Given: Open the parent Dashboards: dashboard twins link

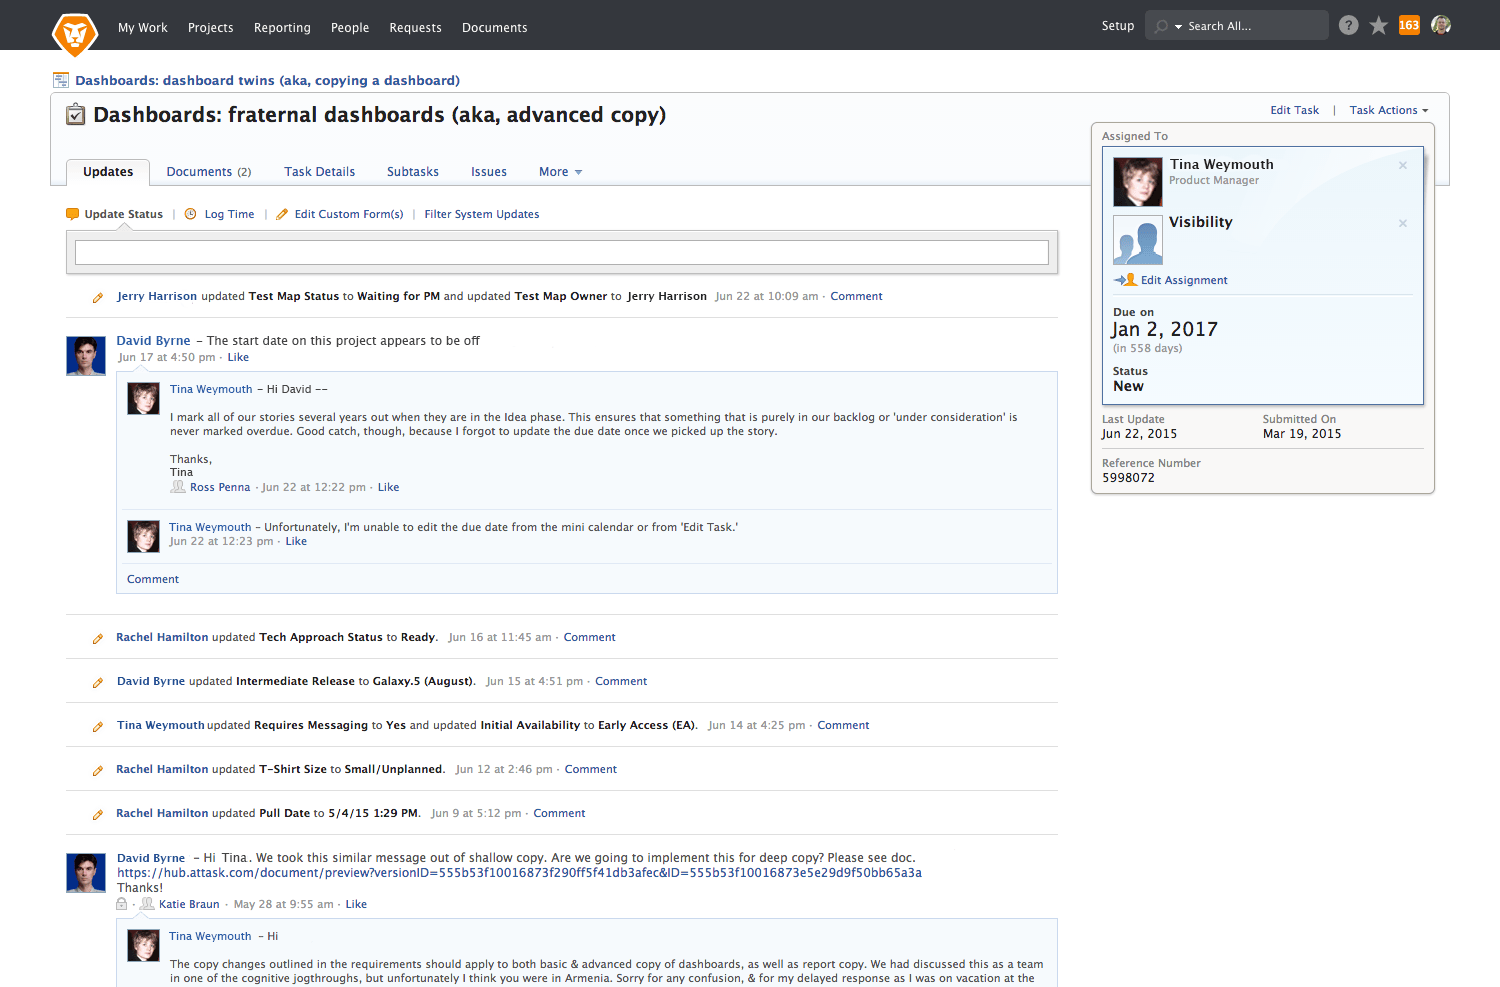Looking at the screenshot, I should (267, 80).
